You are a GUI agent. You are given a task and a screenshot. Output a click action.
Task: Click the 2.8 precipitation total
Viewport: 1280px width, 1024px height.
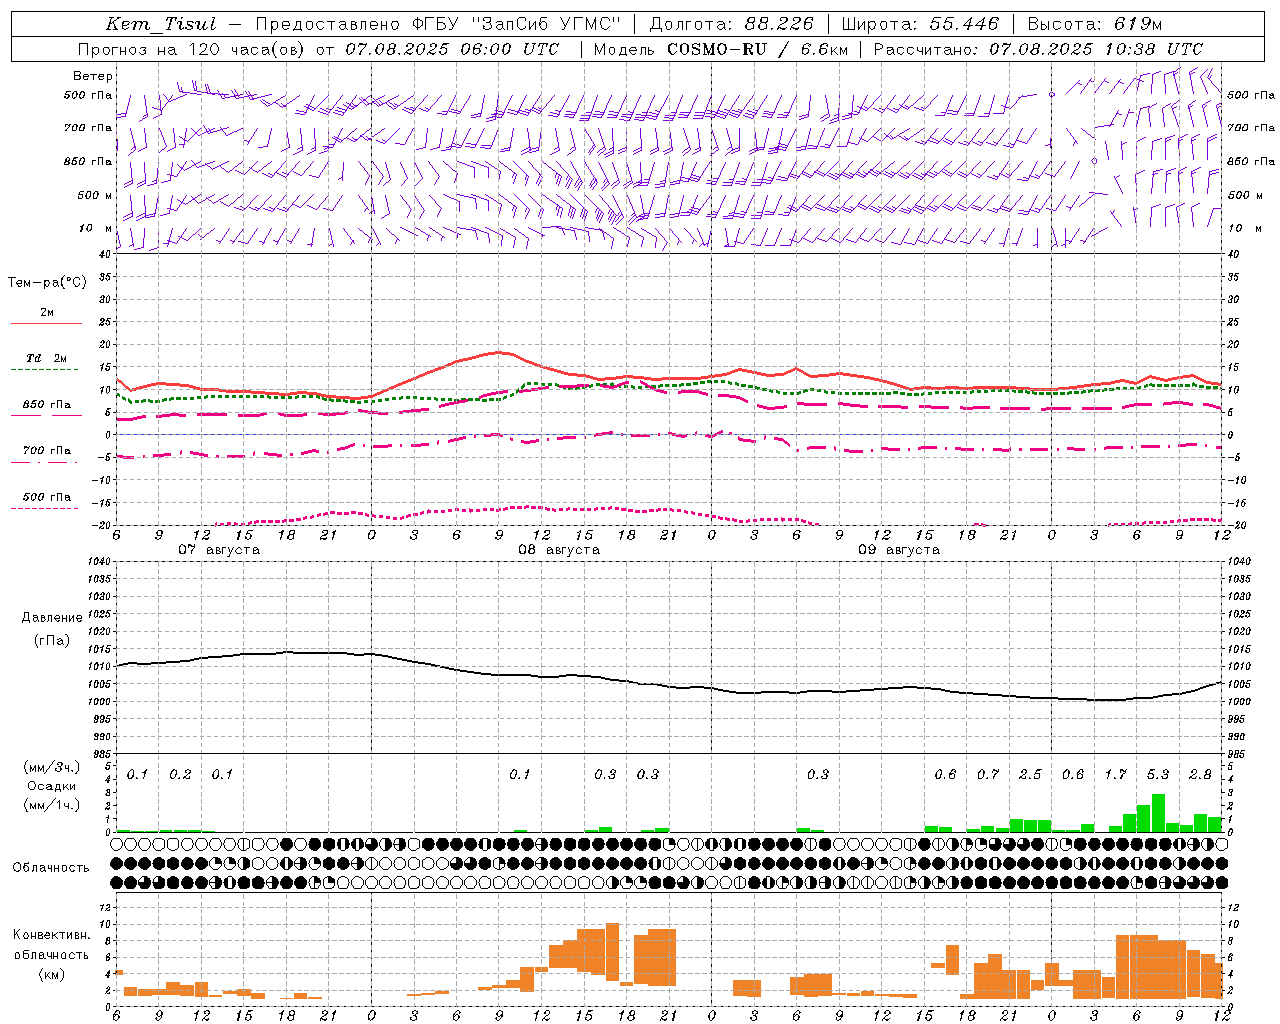coord(1200,775)
